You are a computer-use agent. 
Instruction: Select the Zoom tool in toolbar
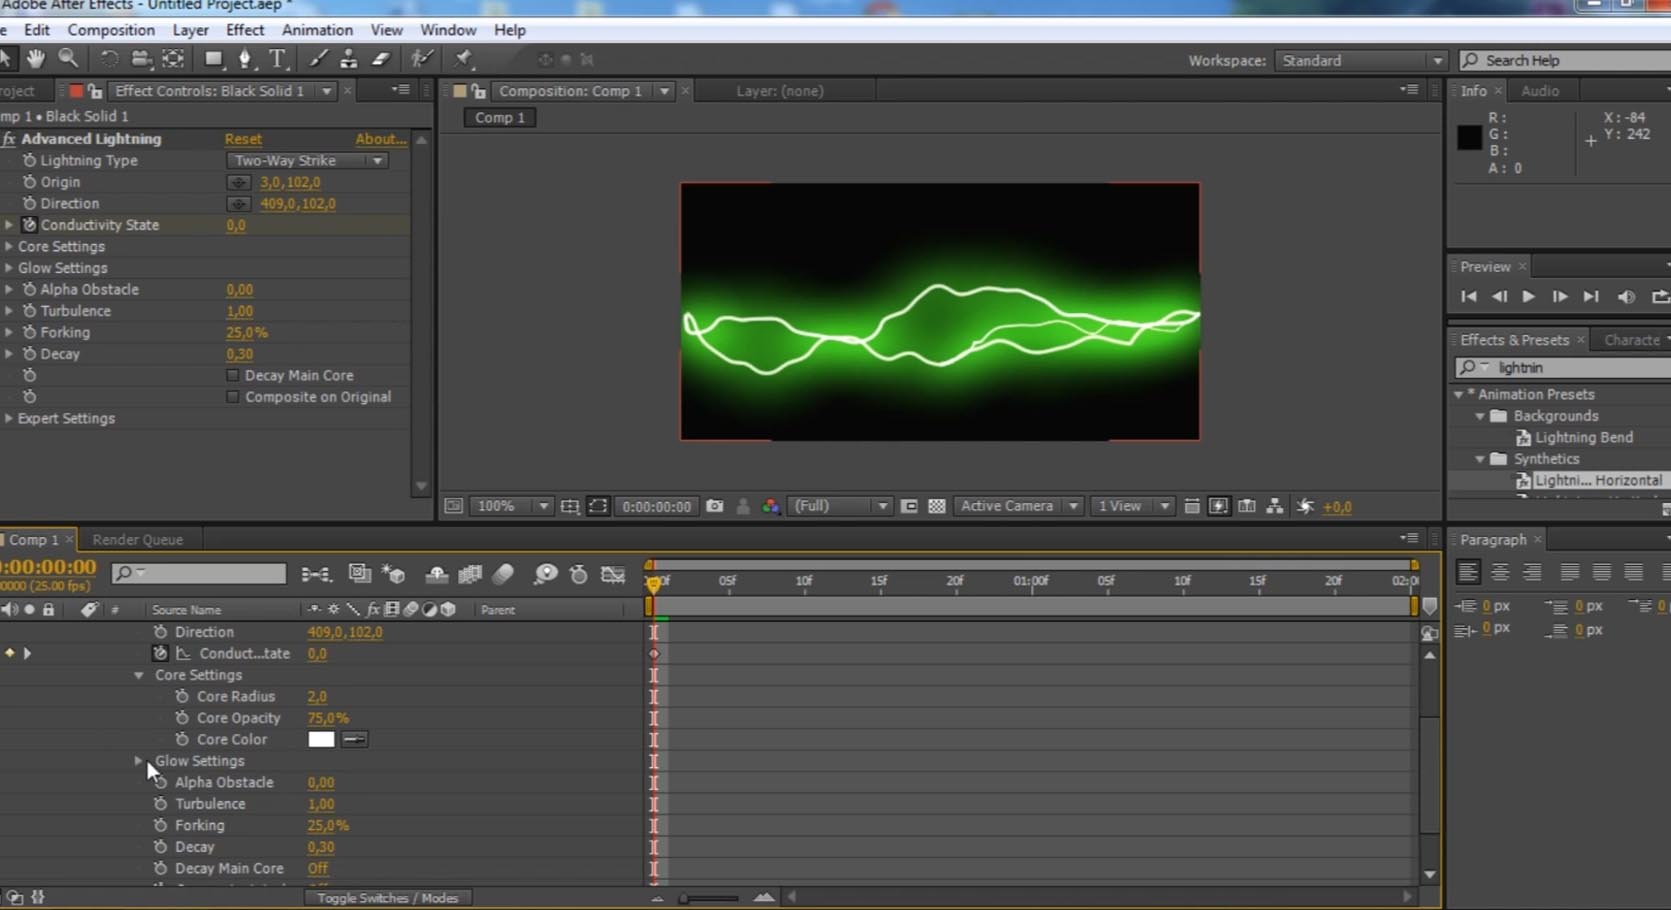(68, 59)
